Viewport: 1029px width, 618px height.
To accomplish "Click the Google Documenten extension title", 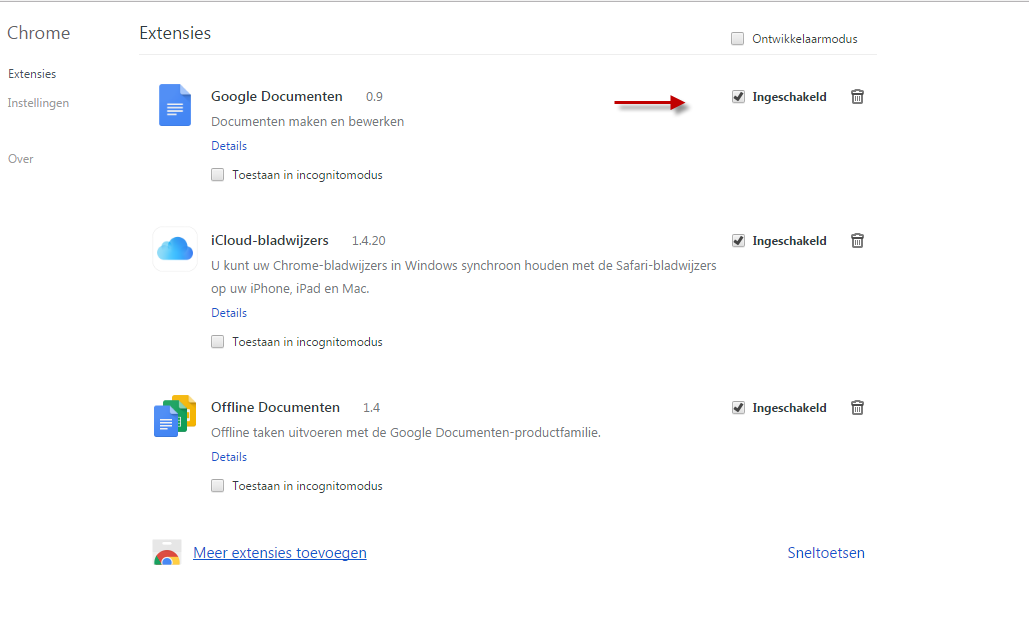I will click(276, 96).
